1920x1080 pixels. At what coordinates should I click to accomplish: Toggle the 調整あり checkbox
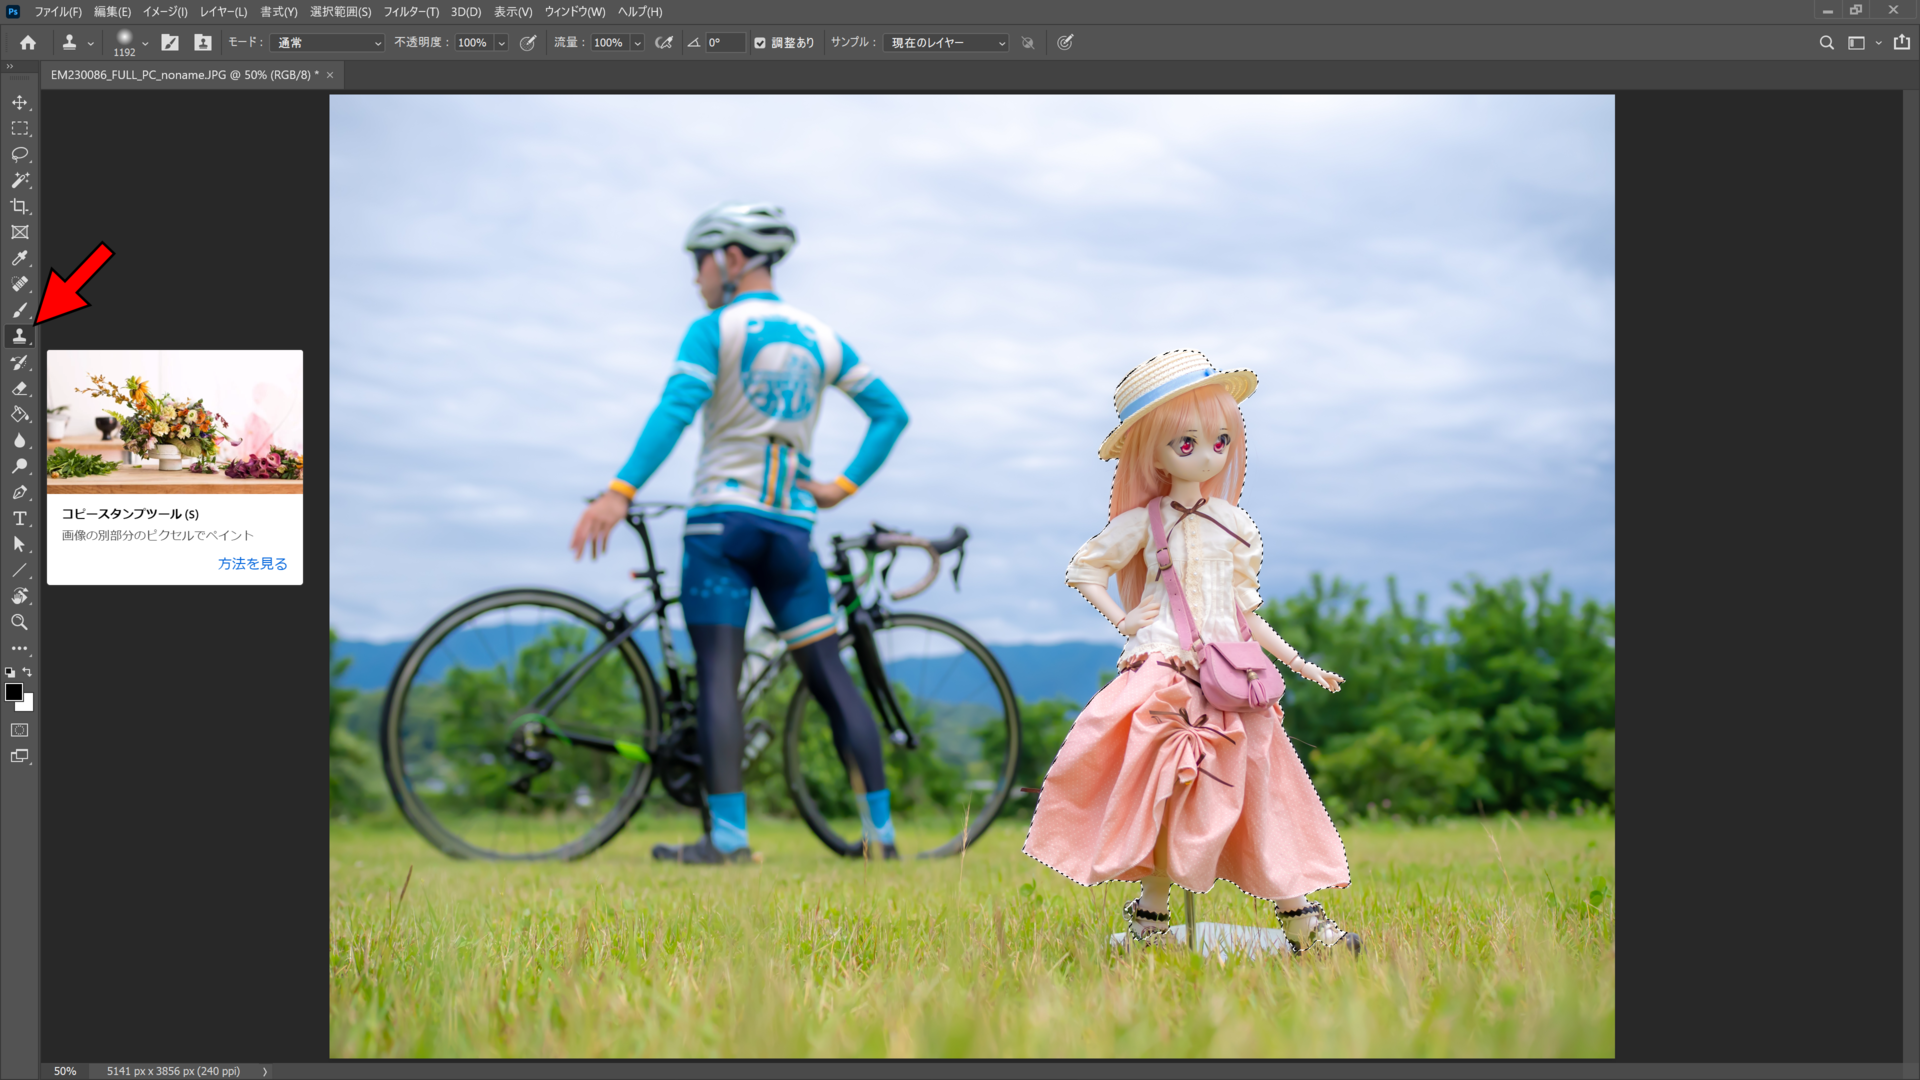coord(762,43)
